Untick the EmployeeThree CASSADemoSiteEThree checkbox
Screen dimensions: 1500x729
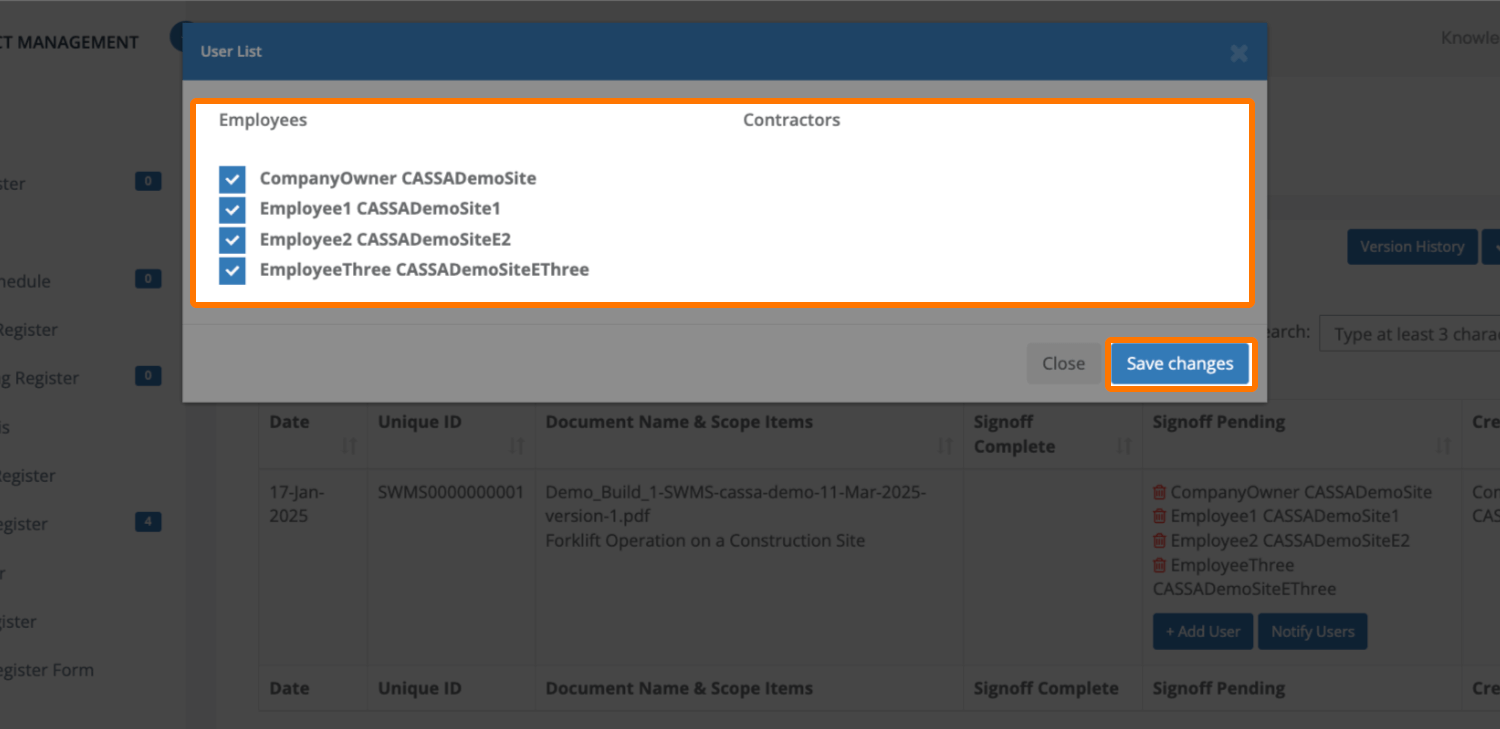click(x=232, y=270)
